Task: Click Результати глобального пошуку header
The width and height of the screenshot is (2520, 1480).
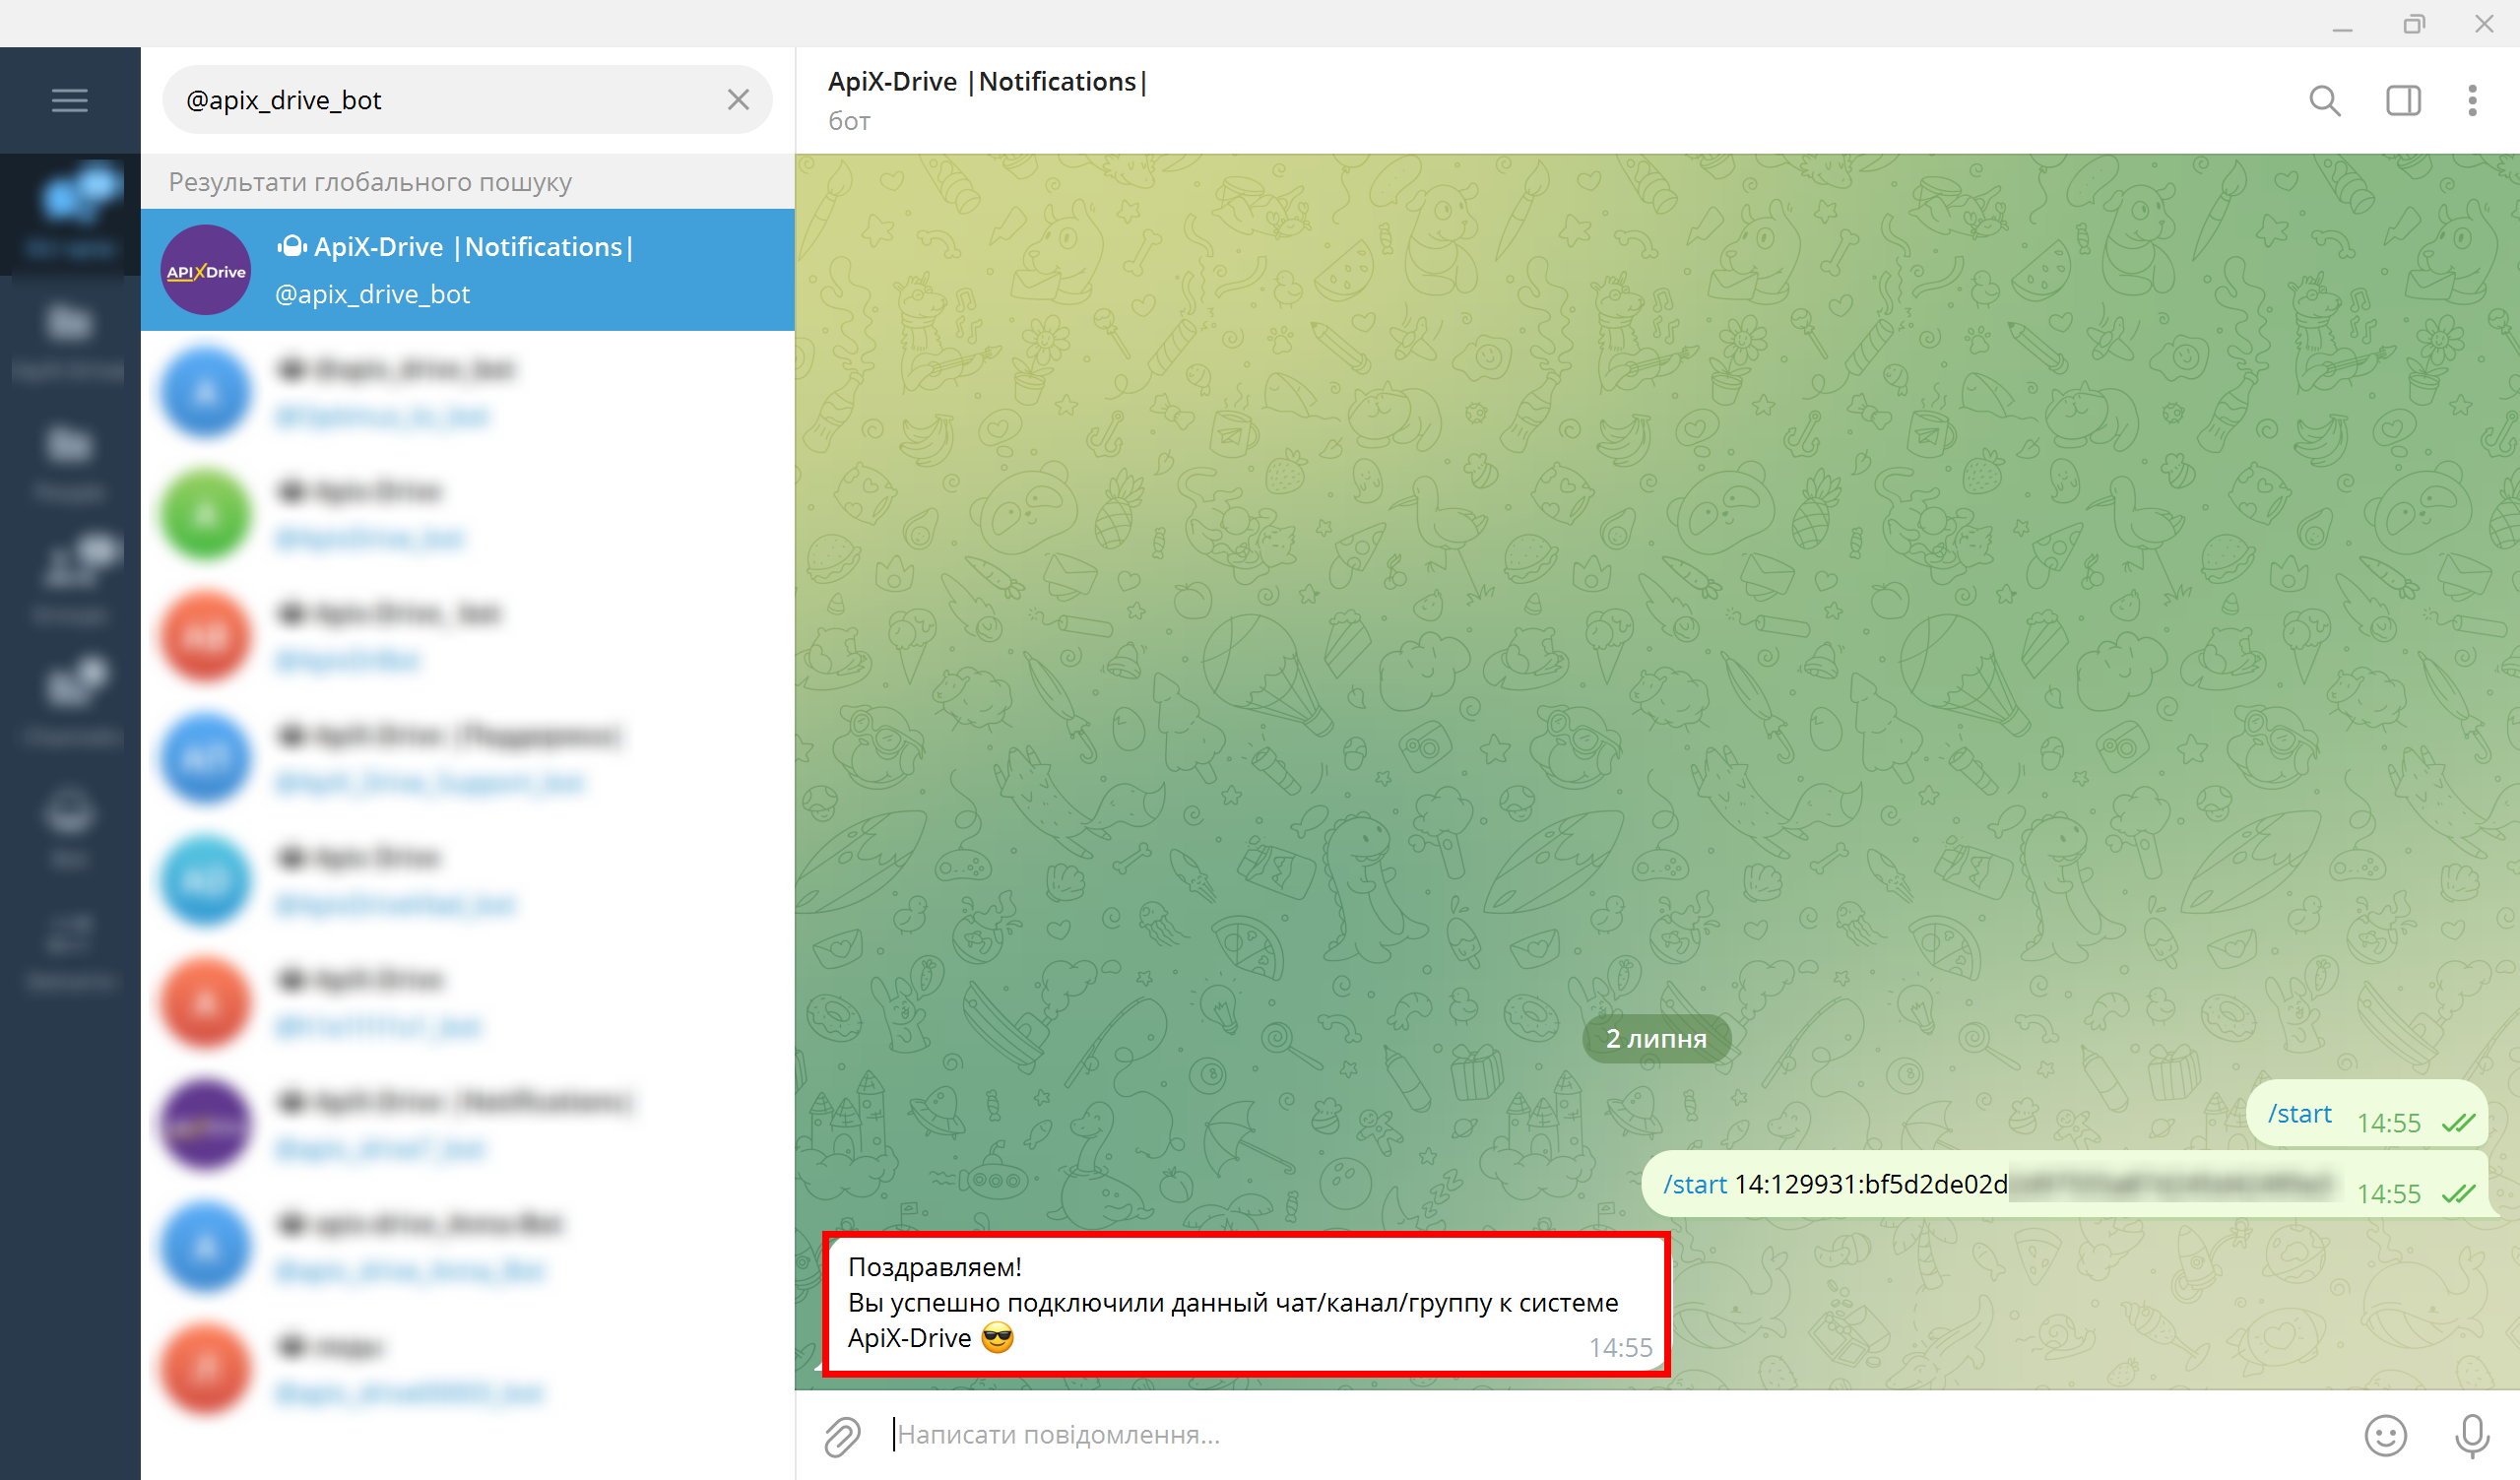Action: 370,182
